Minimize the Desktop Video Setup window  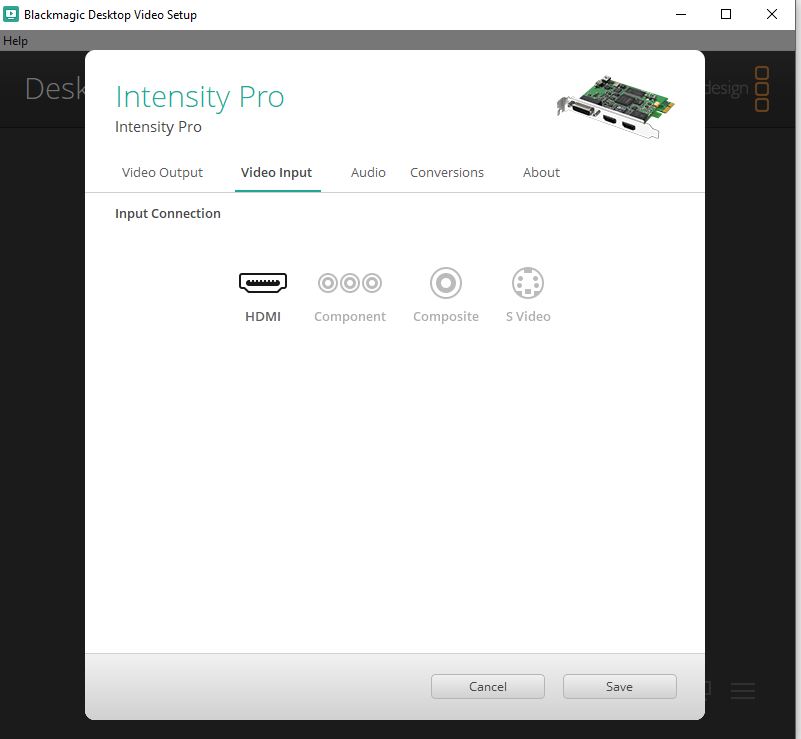click(x=681, y=14)
